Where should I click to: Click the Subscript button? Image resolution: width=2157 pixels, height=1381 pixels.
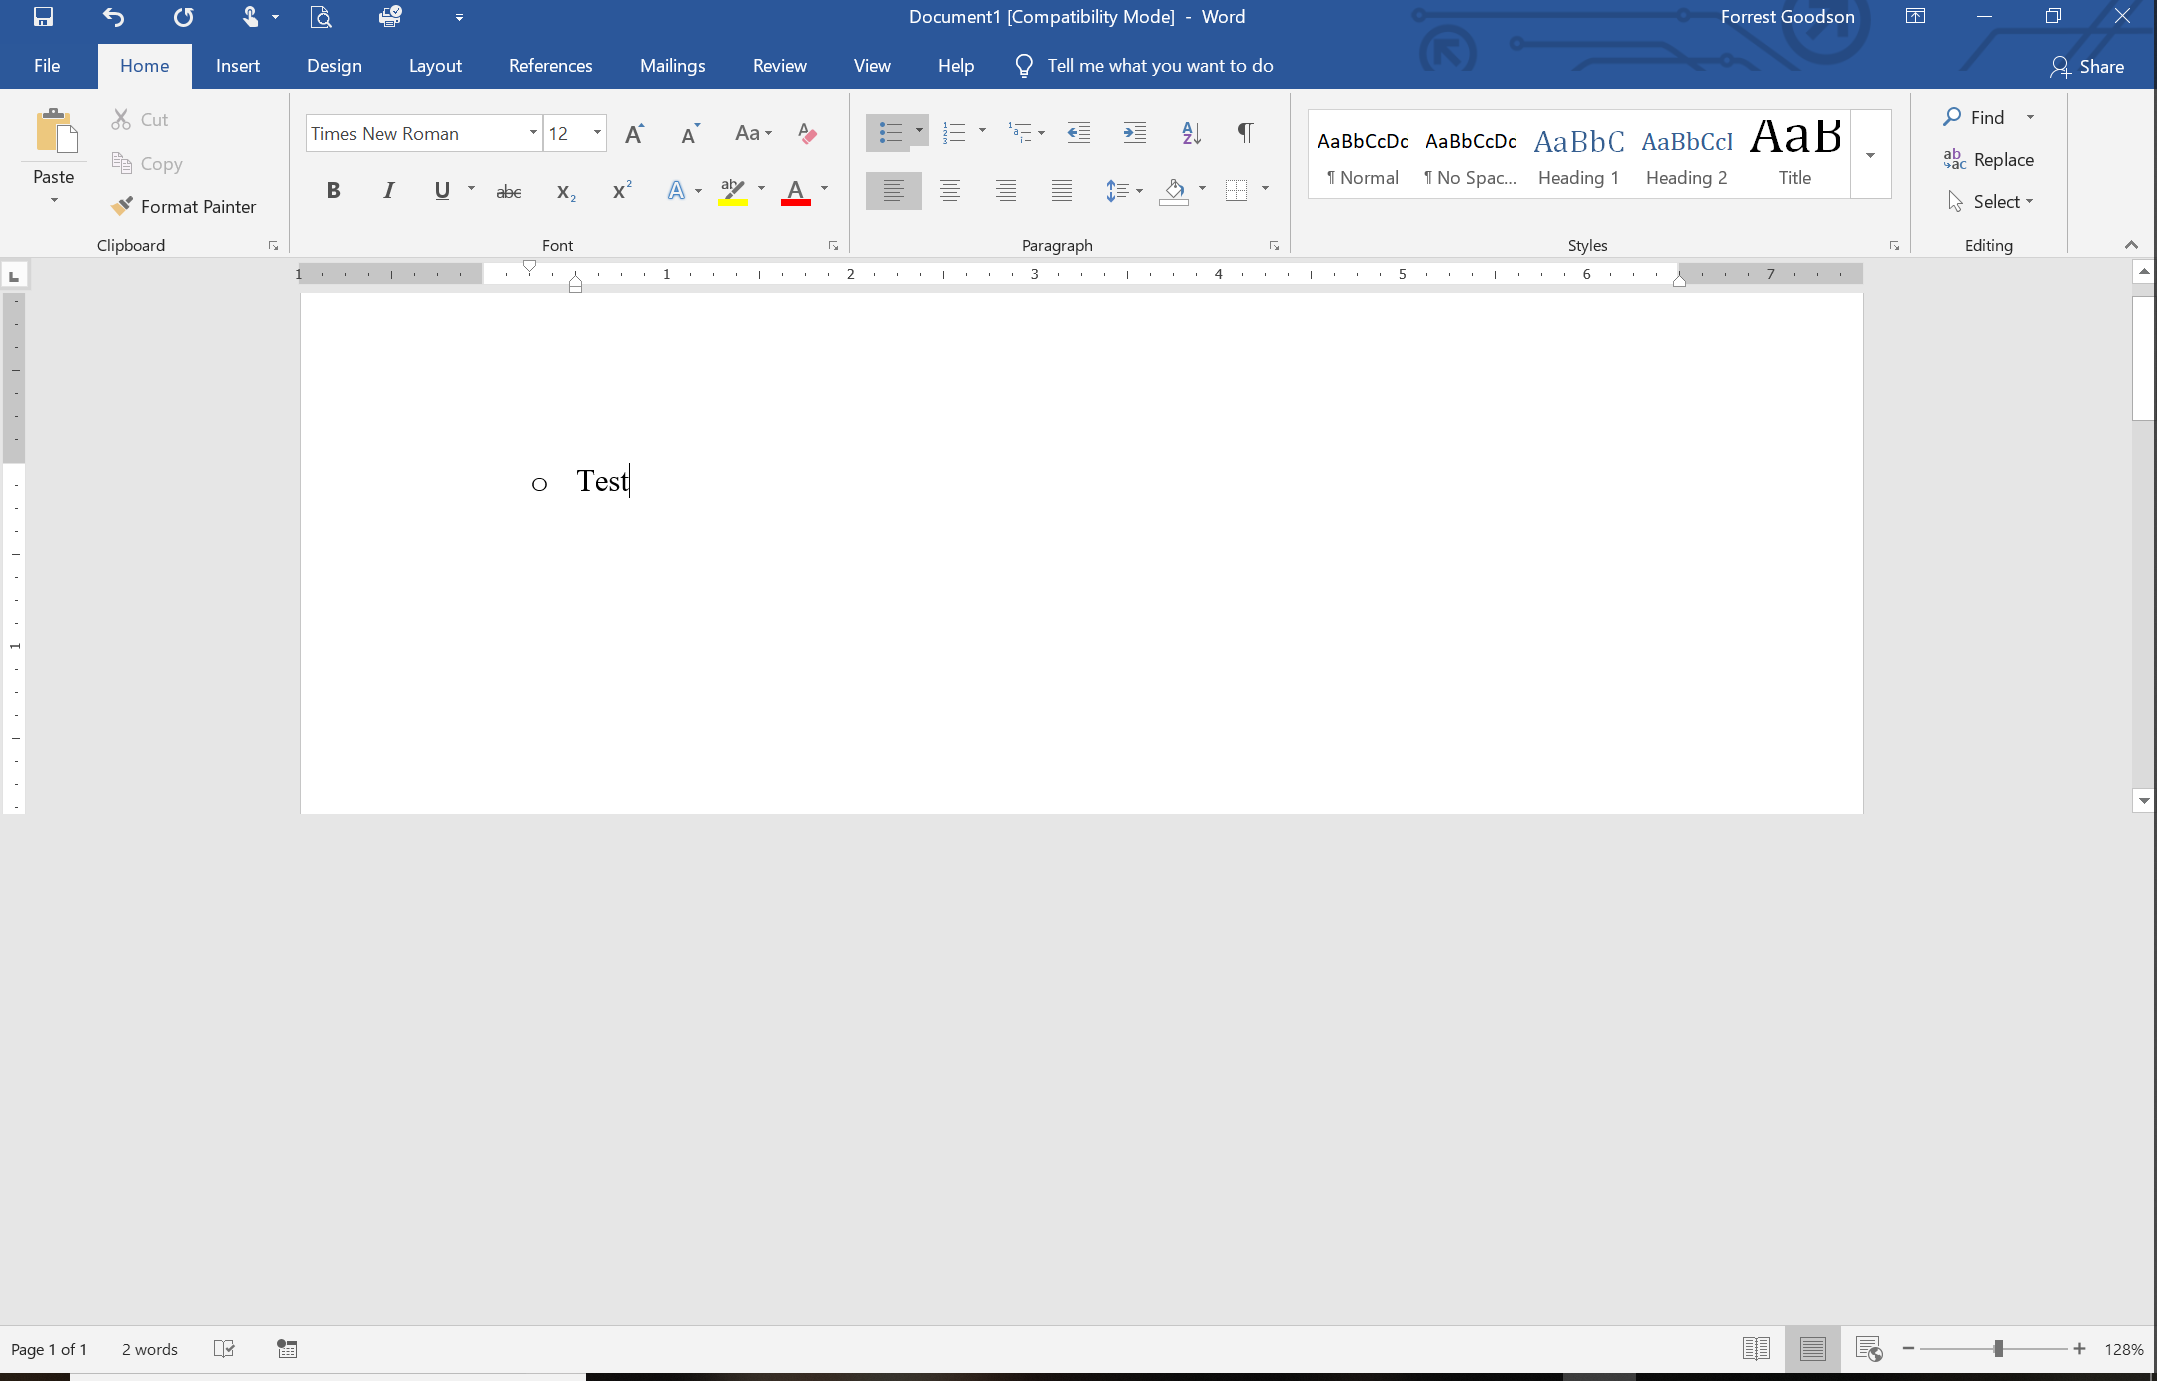(x=565, y=191)
